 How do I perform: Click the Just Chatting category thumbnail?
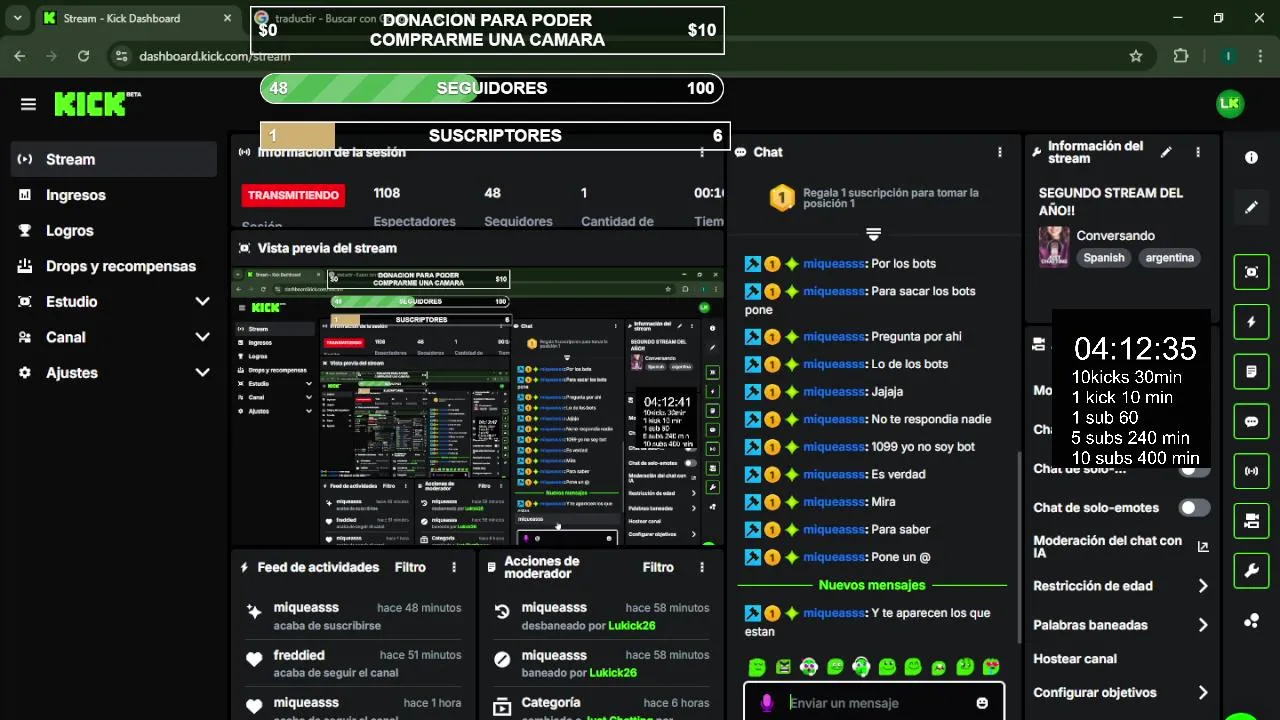[x=1054, y=246]
